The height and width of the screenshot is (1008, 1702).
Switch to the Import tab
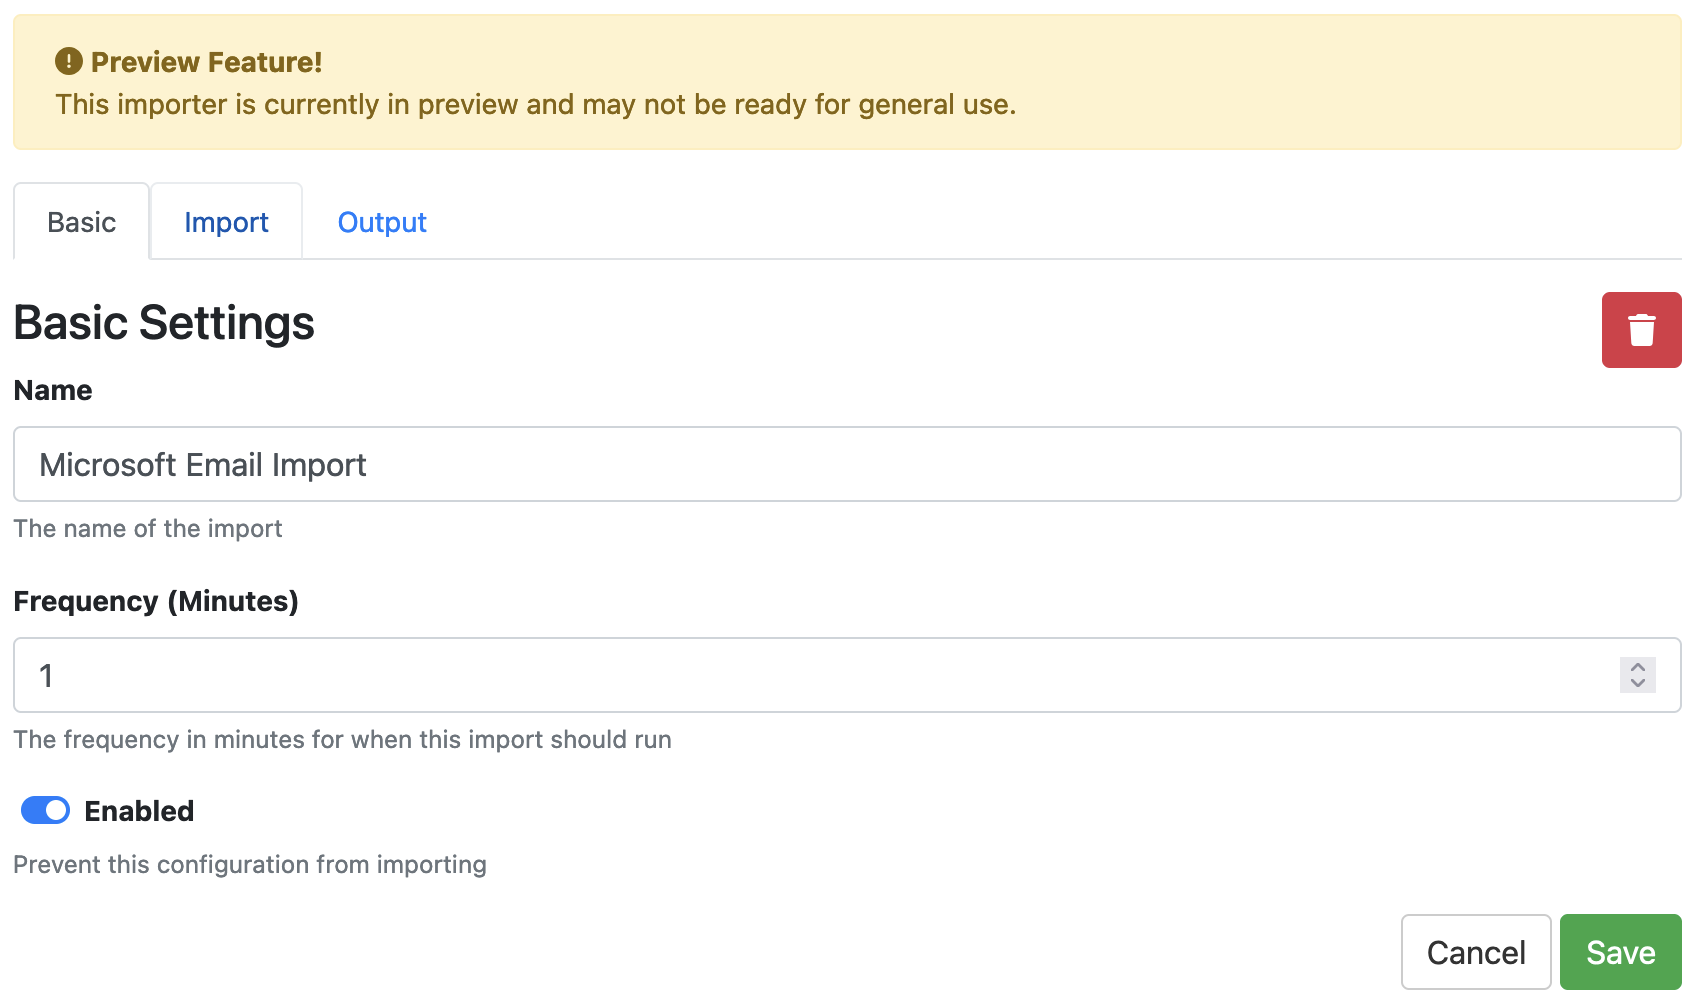[x=226, y=222]
